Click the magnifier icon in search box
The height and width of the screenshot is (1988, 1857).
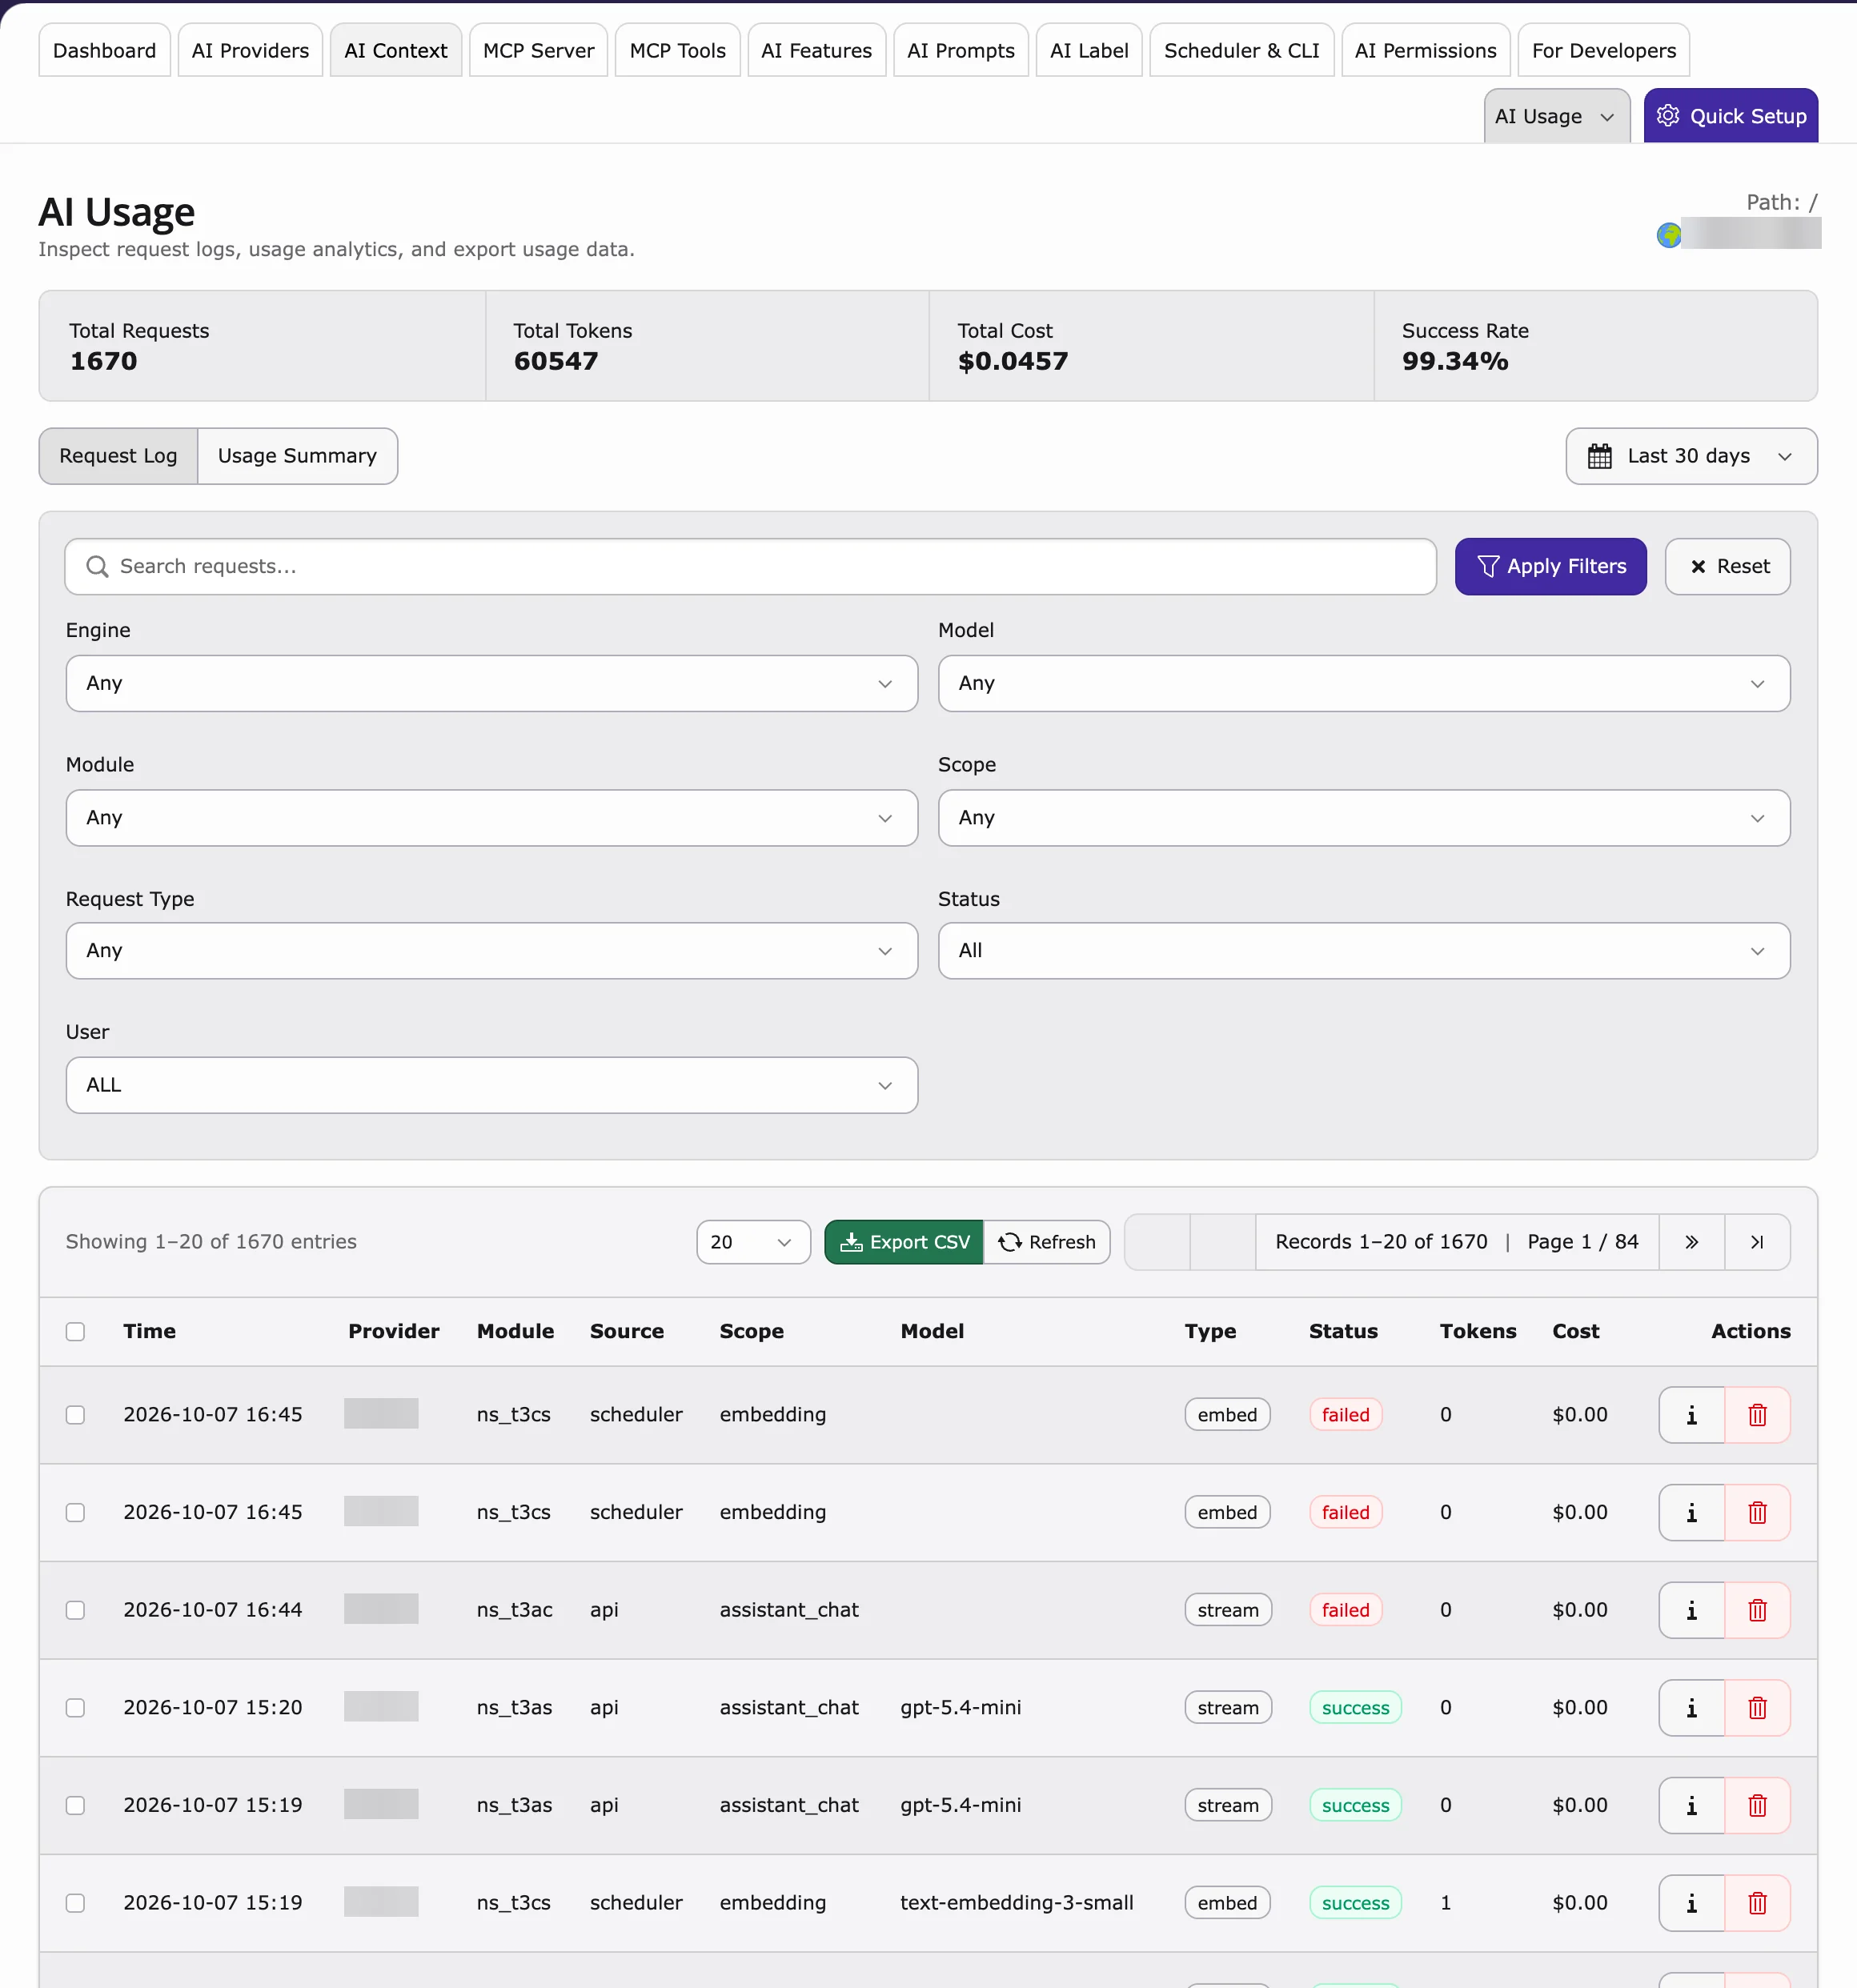pos(97,567)
